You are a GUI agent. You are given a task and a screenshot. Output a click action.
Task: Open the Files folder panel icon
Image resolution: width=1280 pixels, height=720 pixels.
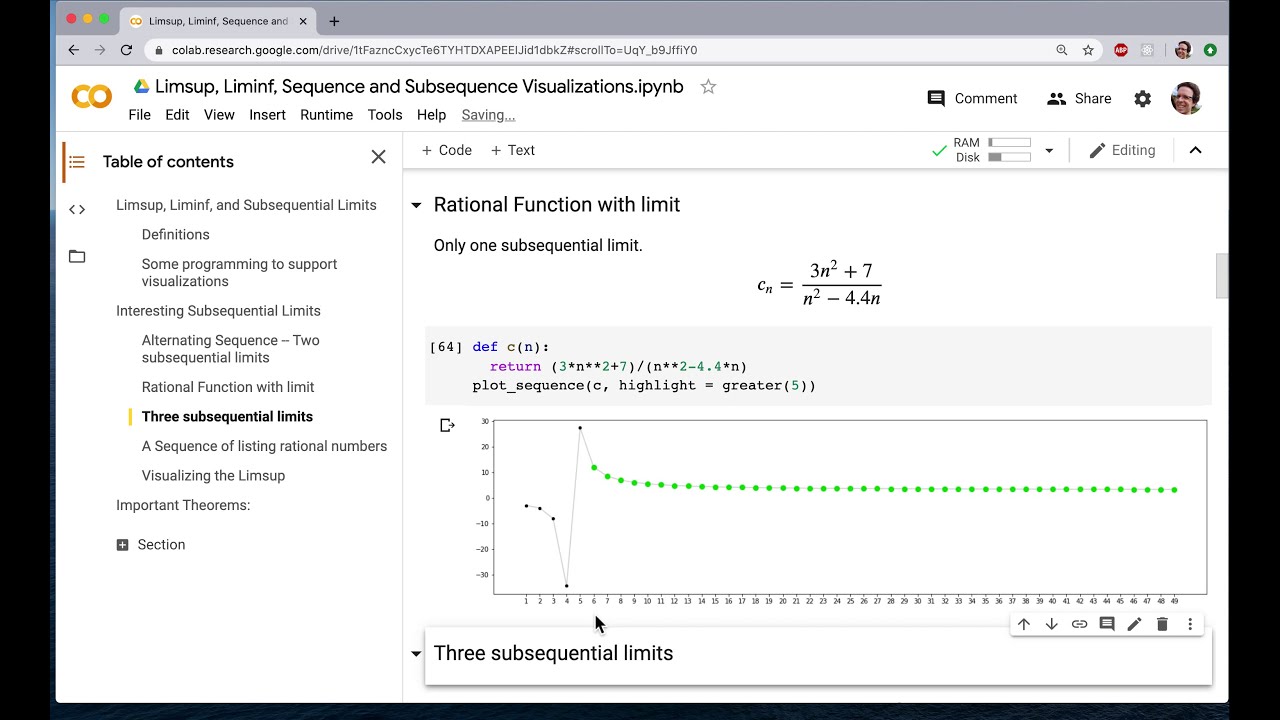click(x=77, y=256)
